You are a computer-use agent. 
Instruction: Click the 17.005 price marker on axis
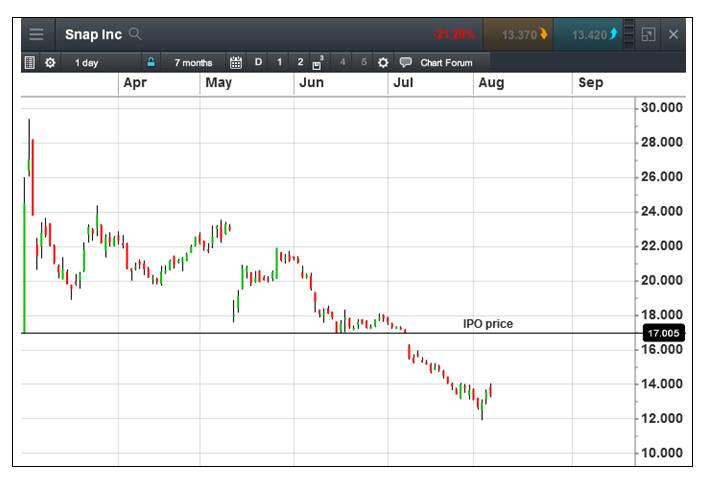663,333
